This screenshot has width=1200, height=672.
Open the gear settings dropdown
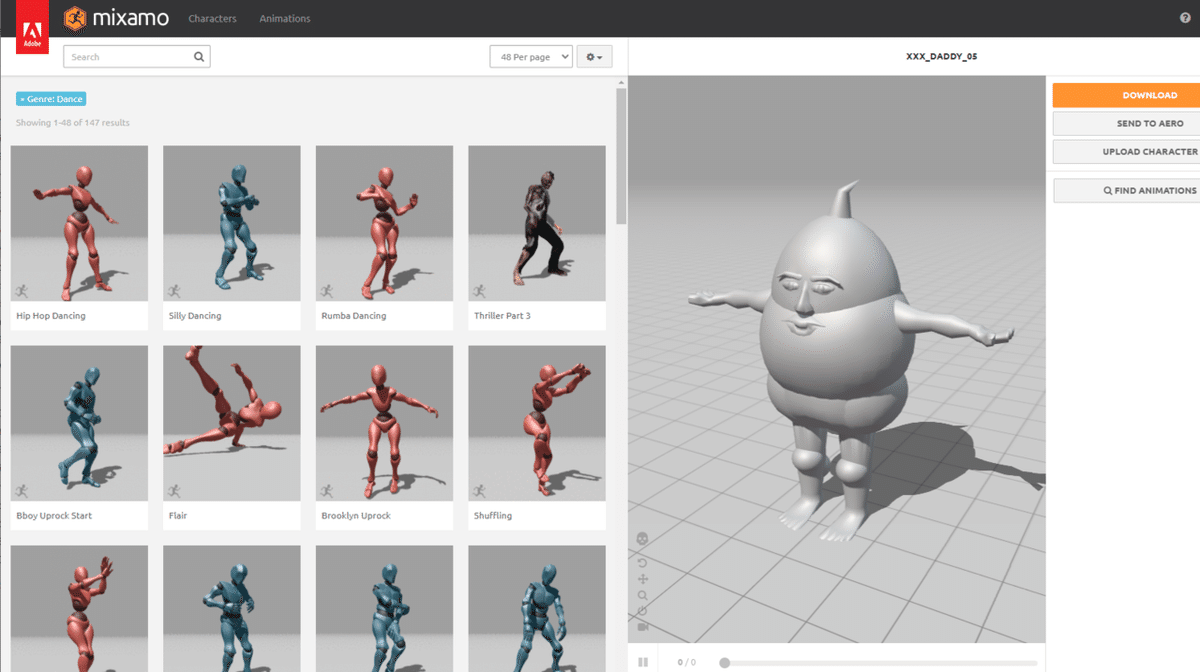594,57
